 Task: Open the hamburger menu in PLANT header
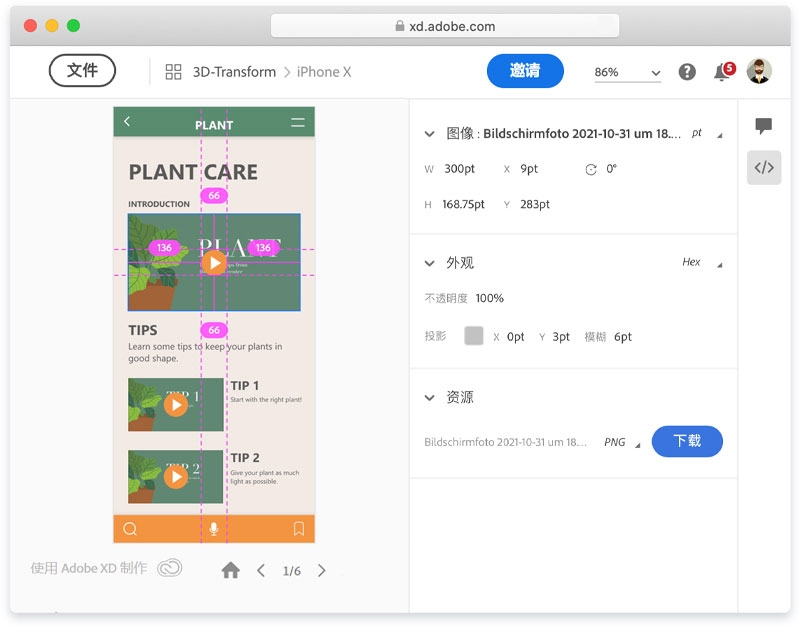click(298, 122)
